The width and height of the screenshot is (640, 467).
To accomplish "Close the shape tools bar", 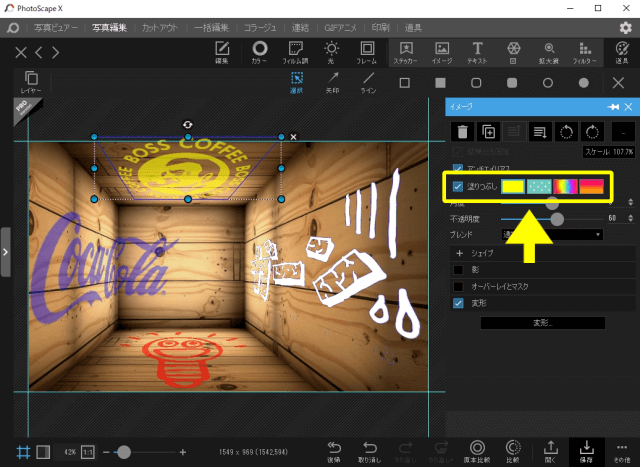I will click(x=618, y=83).
